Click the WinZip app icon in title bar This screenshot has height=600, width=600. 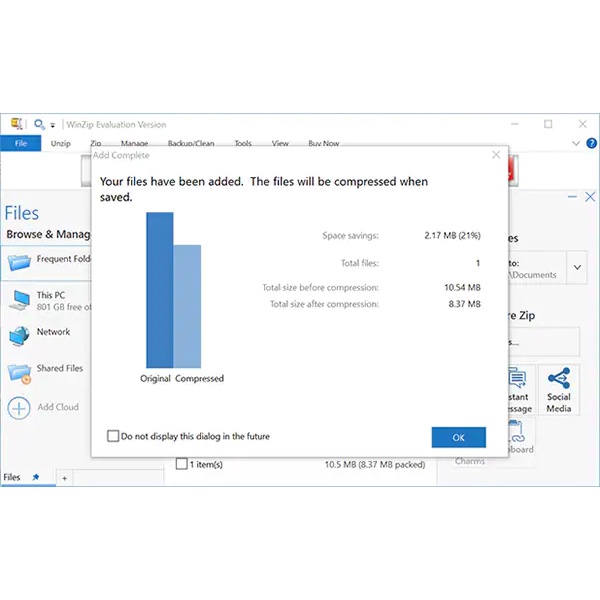16,124
